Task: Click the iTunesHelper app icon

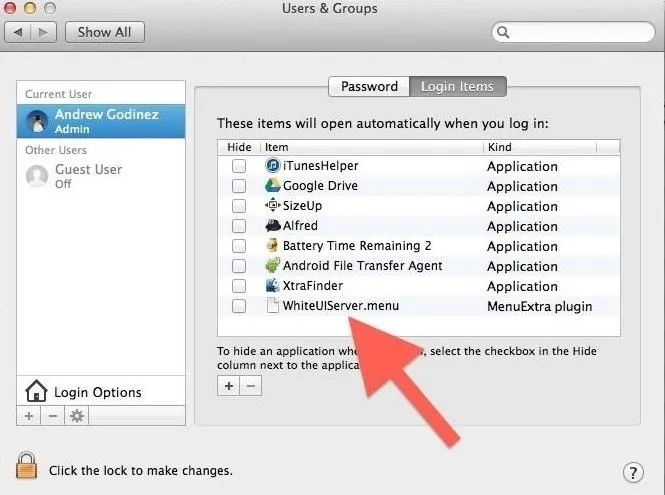Action: [x=272, y=165]
